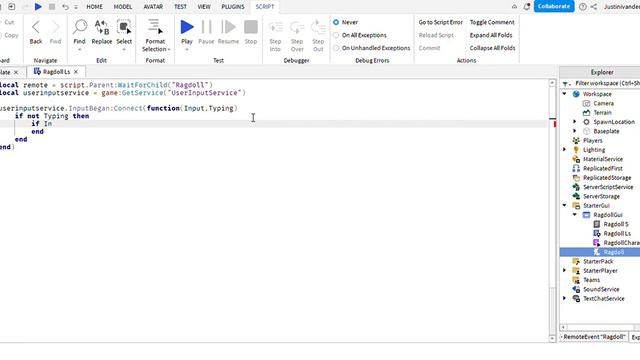The width and height of the screenshot is (640, 360).
Task: Select On All Exceptions option
Action: point(336,35)
